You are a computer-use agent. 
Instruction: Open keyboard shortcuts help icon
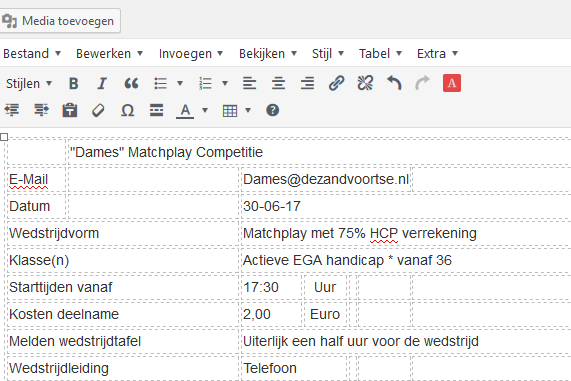(x=272, y=110)
